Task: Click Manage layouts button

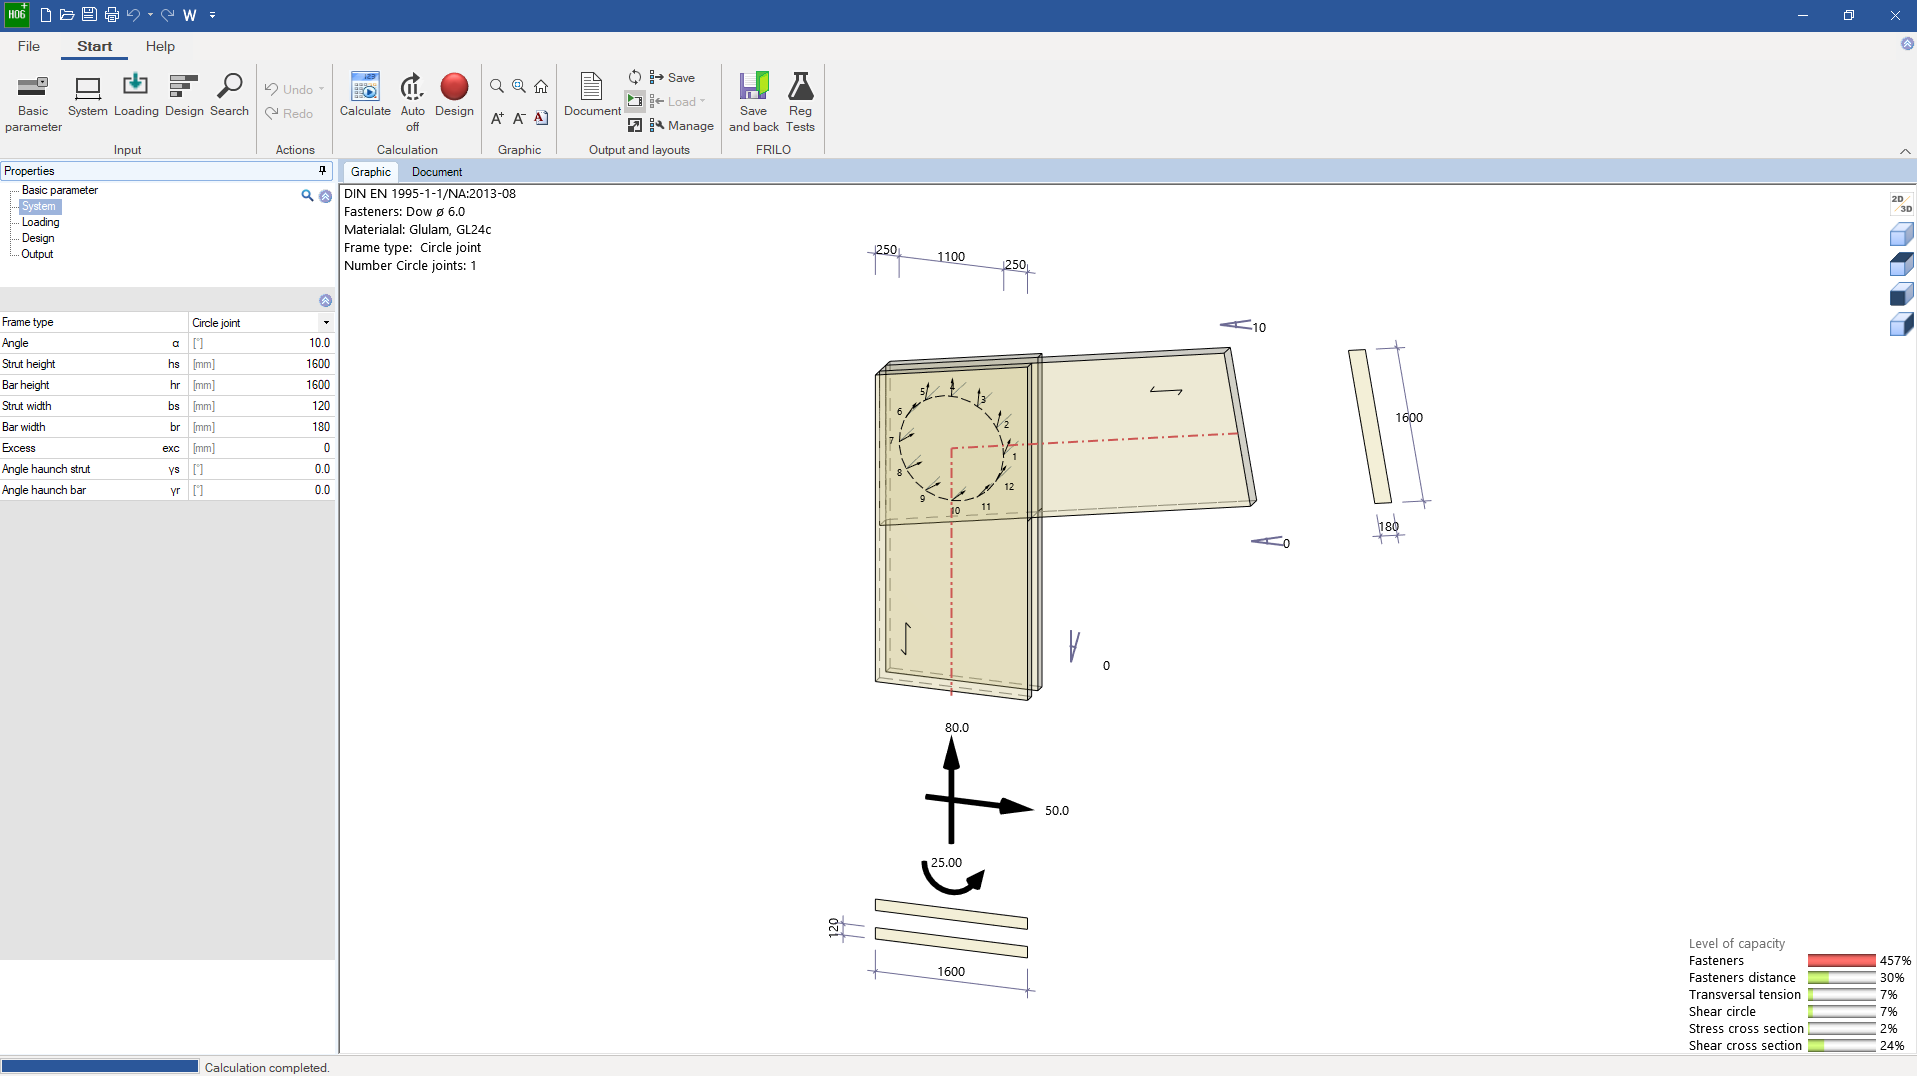Action: click(682, 126)
